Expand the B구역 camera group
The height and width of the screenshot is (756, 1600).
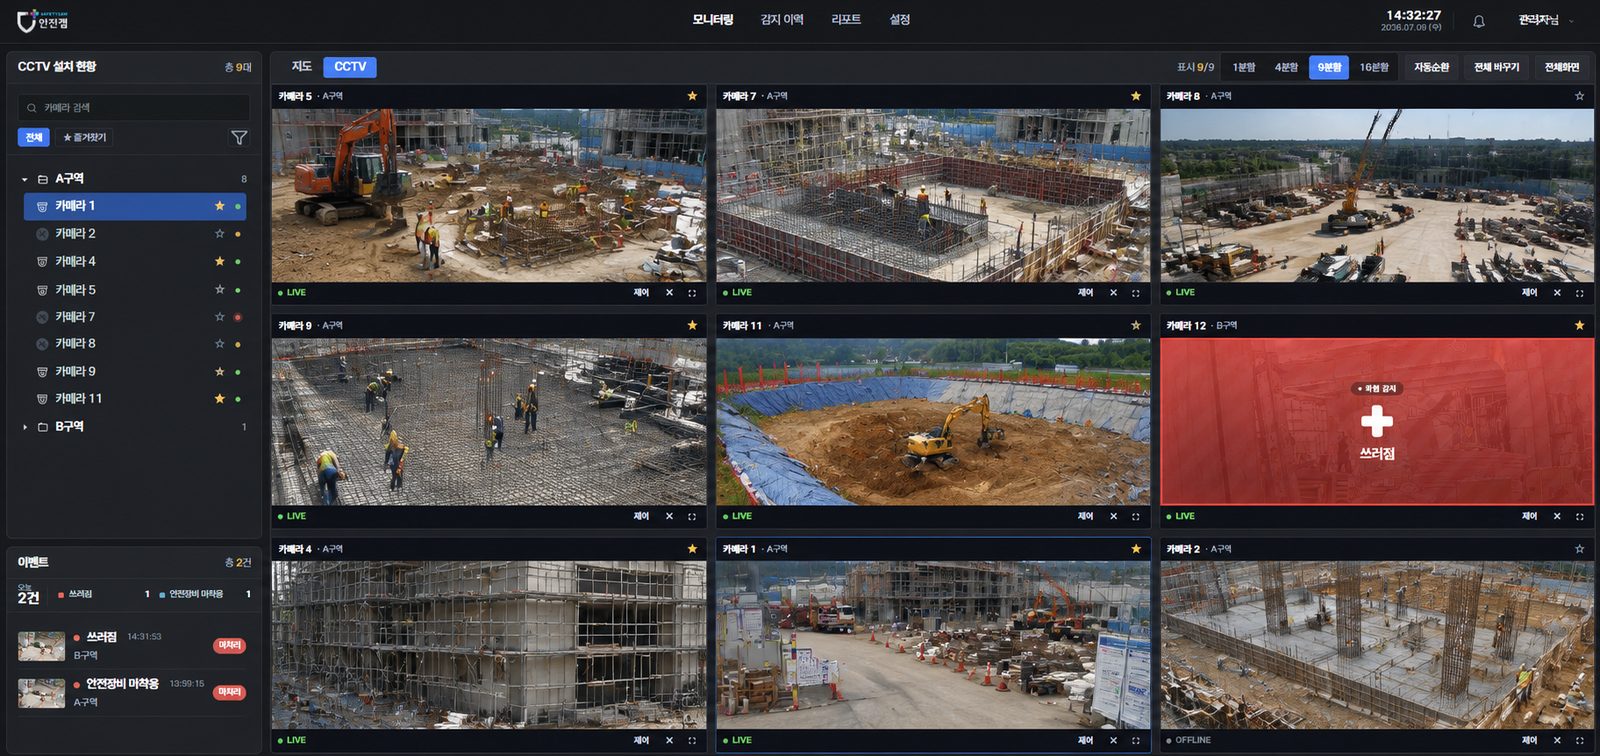pos(25,427)
